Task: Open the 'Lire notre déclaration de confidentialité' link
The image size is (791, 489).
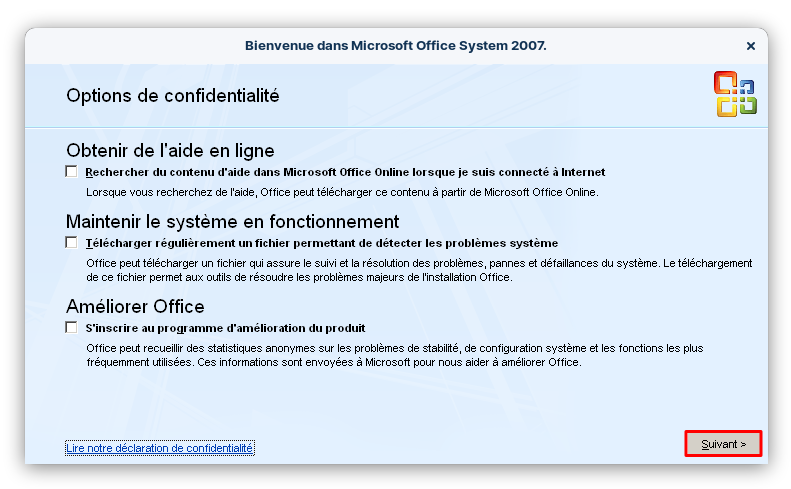Action: pos(159,448)
